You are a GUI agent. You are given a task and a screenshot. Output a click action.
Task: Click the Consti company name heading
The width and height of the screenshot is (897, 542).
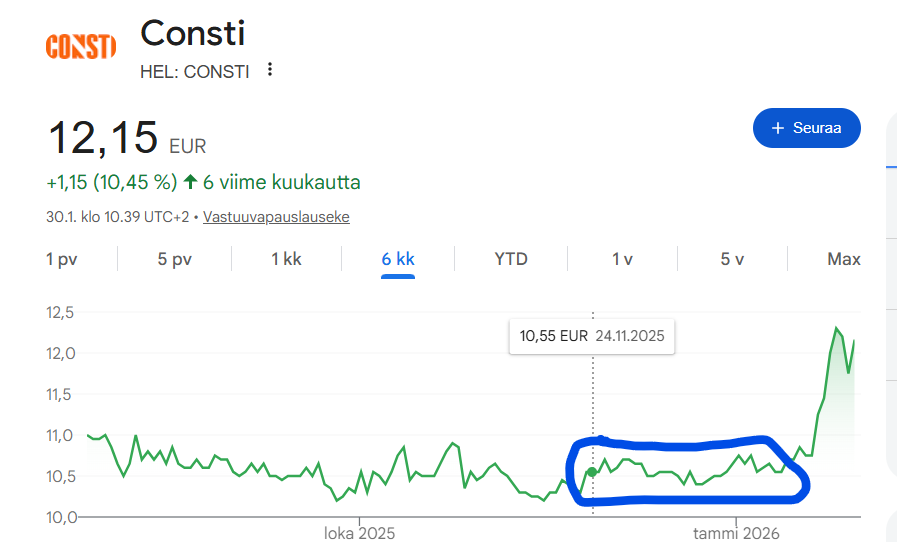192,33
